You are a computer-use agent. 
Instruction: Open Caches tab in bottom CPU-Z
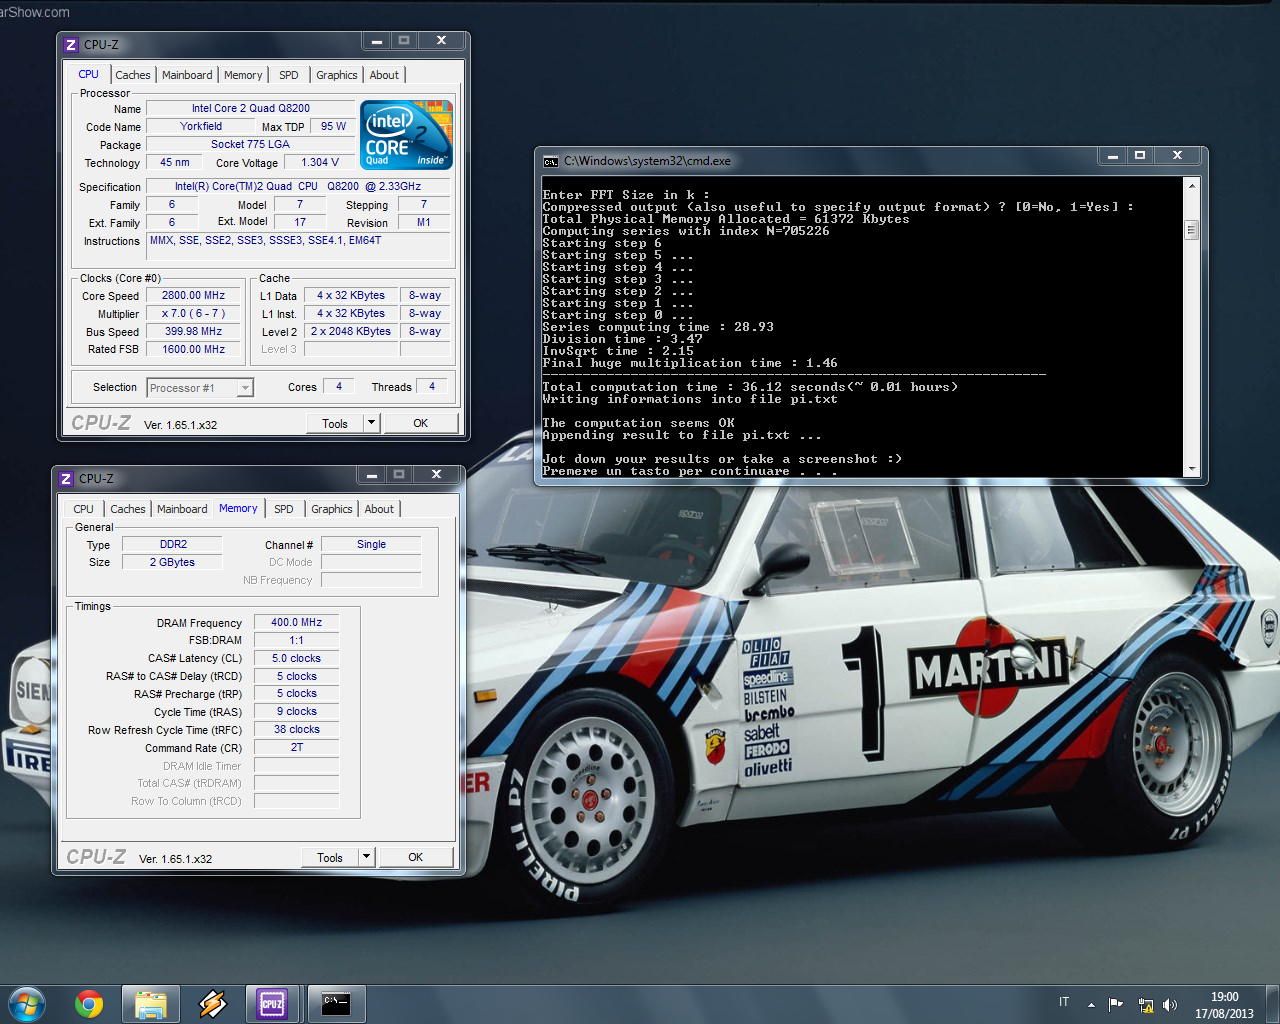point(128,509)
